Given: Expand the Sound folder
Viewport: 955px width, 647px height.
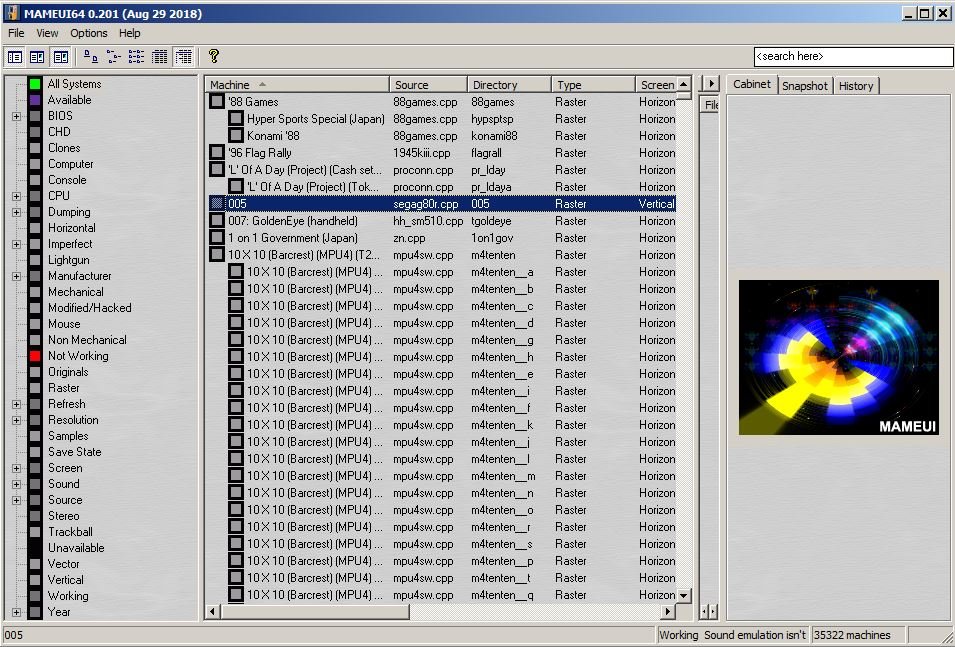Looking at the screenshot, I should pos(16,484).
